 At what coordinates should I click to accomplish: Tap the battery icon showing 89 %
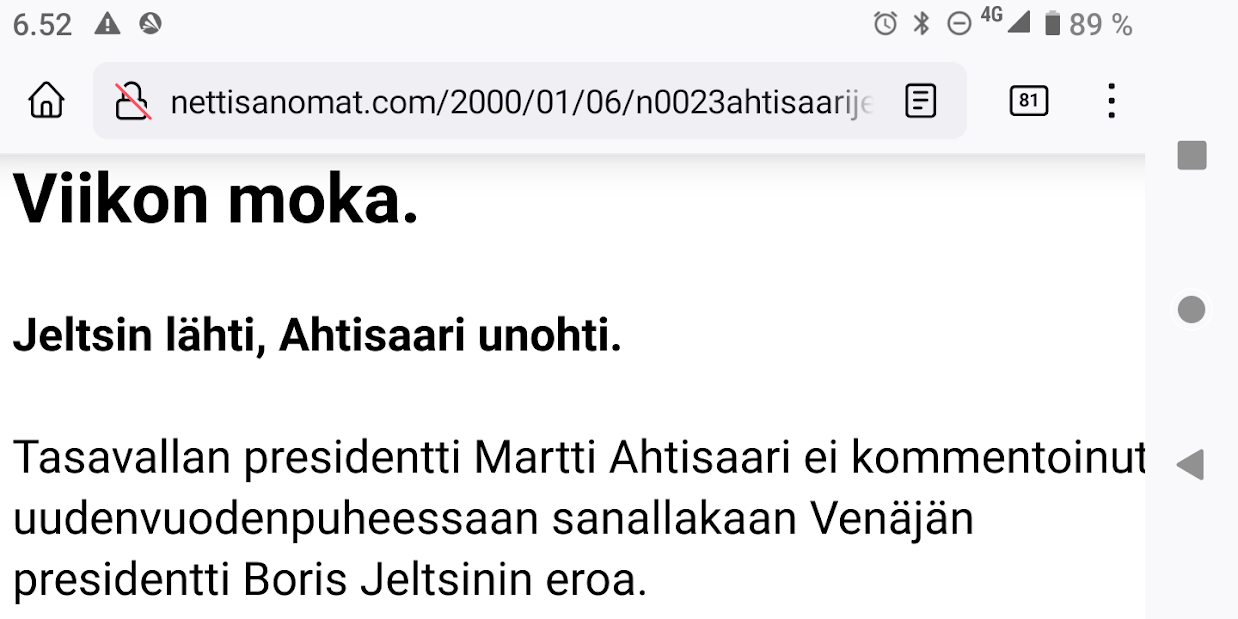point(1052,25)
